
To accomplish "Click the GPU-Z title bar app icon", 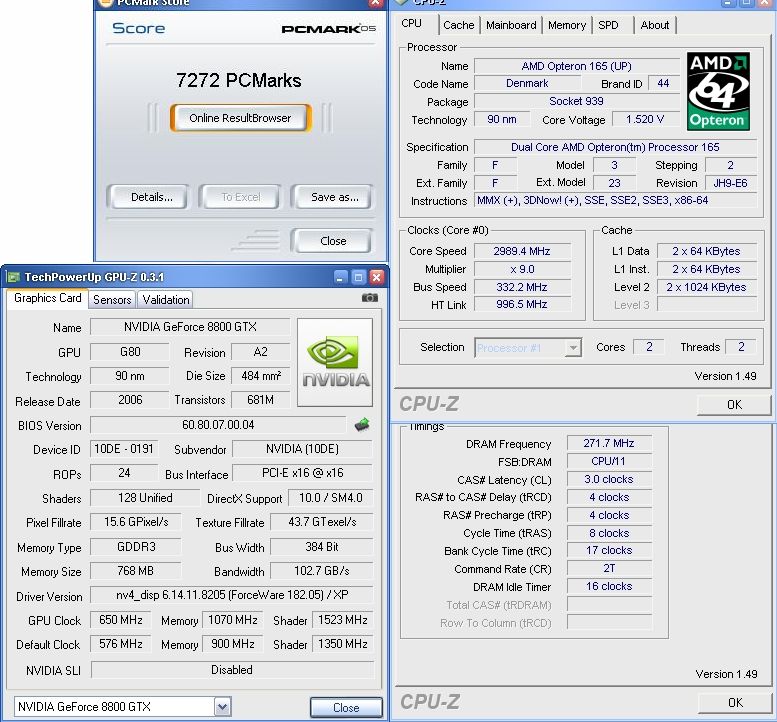I will tap(13, 277).
